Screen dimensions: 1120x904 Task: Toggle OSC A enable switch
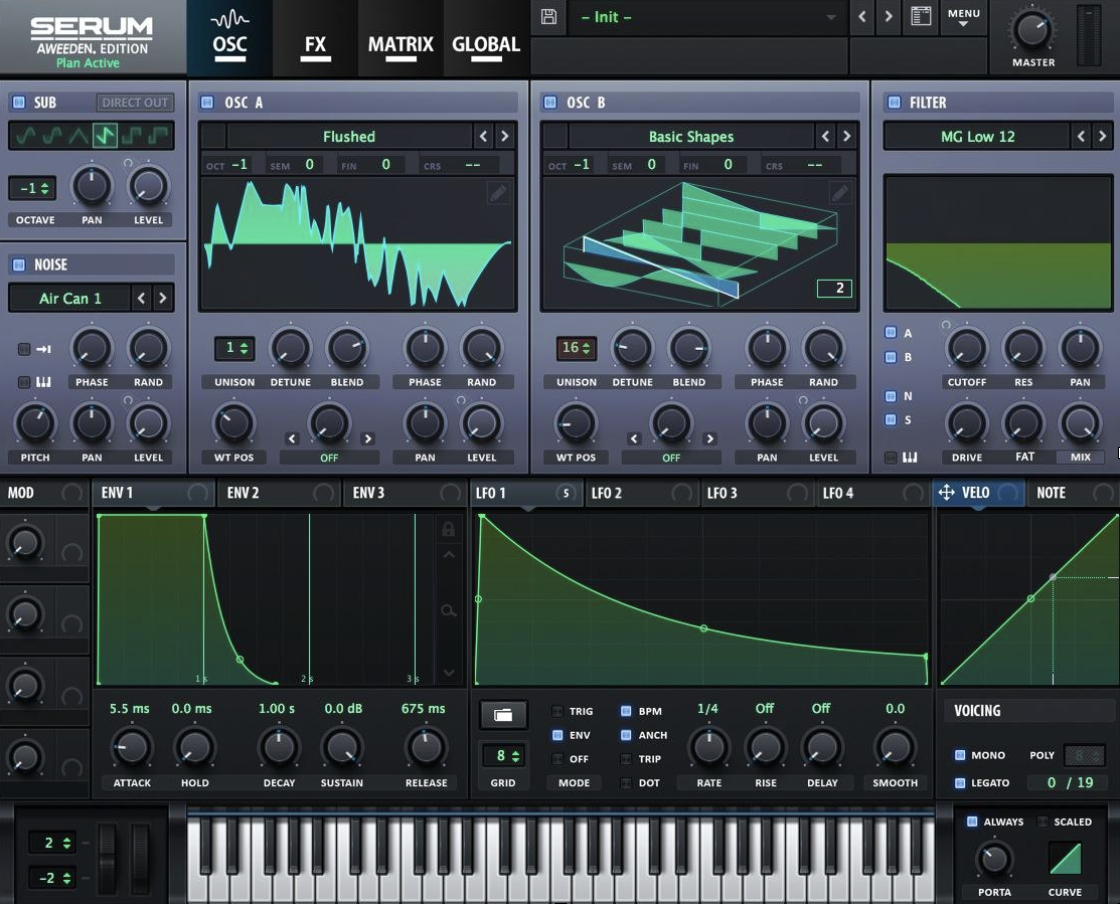(207, 102)
